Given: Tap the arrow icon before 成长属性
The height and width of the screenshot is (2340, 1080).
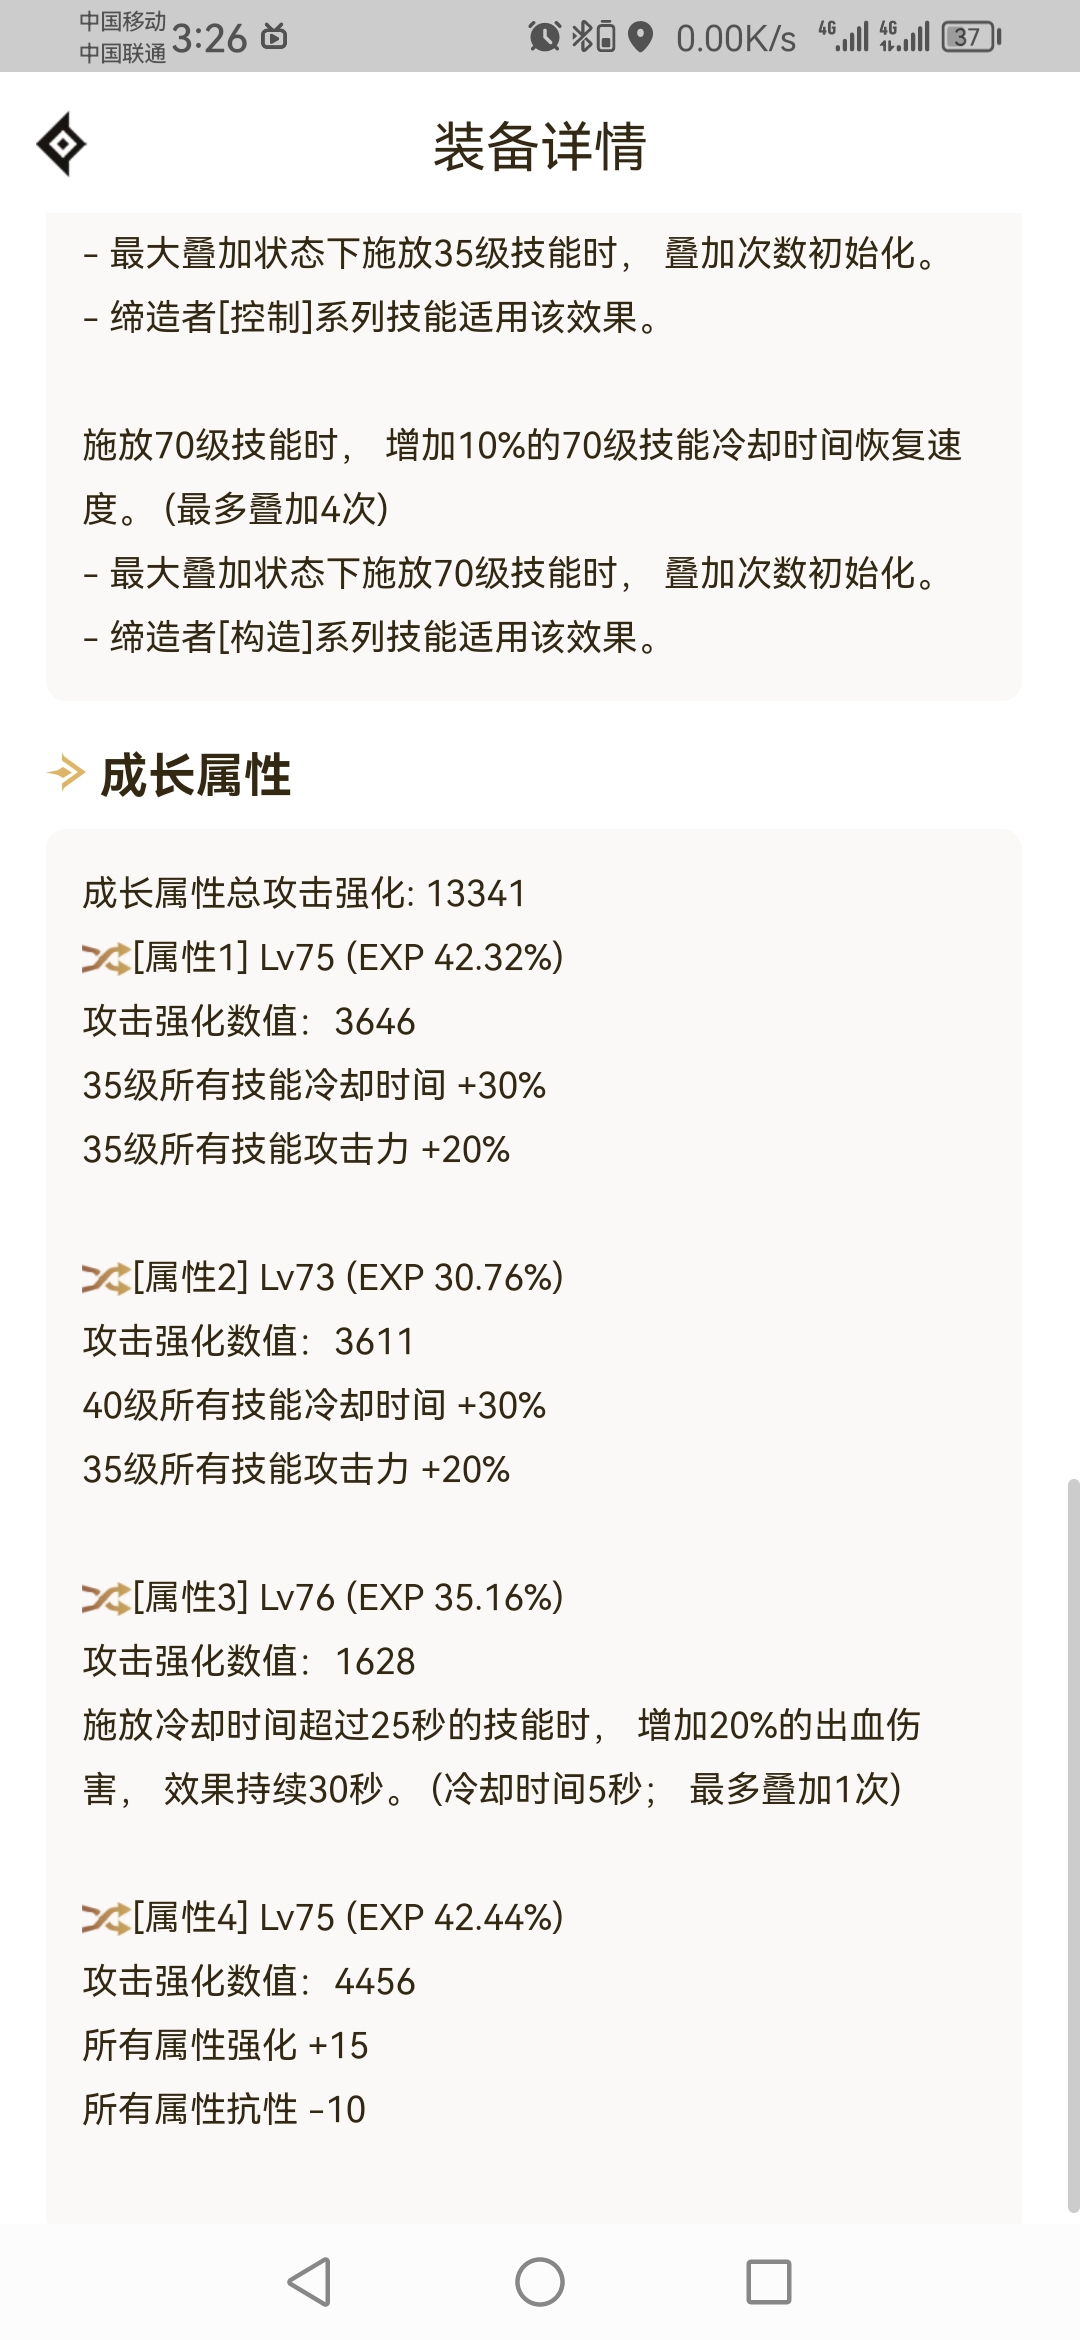Looking at the screenshot, I should point(66,773).
